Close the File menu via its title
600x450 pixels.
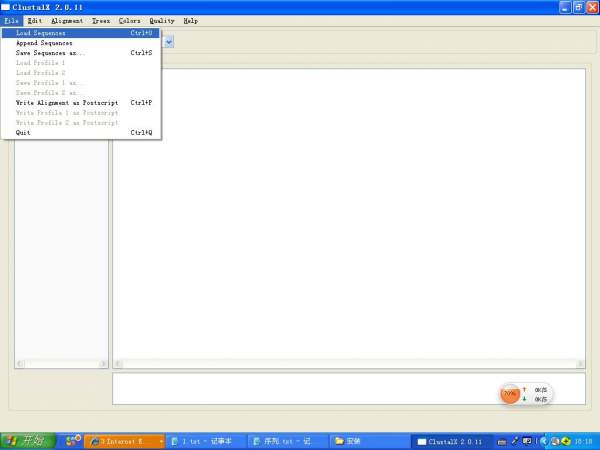(x=11, y=21)
